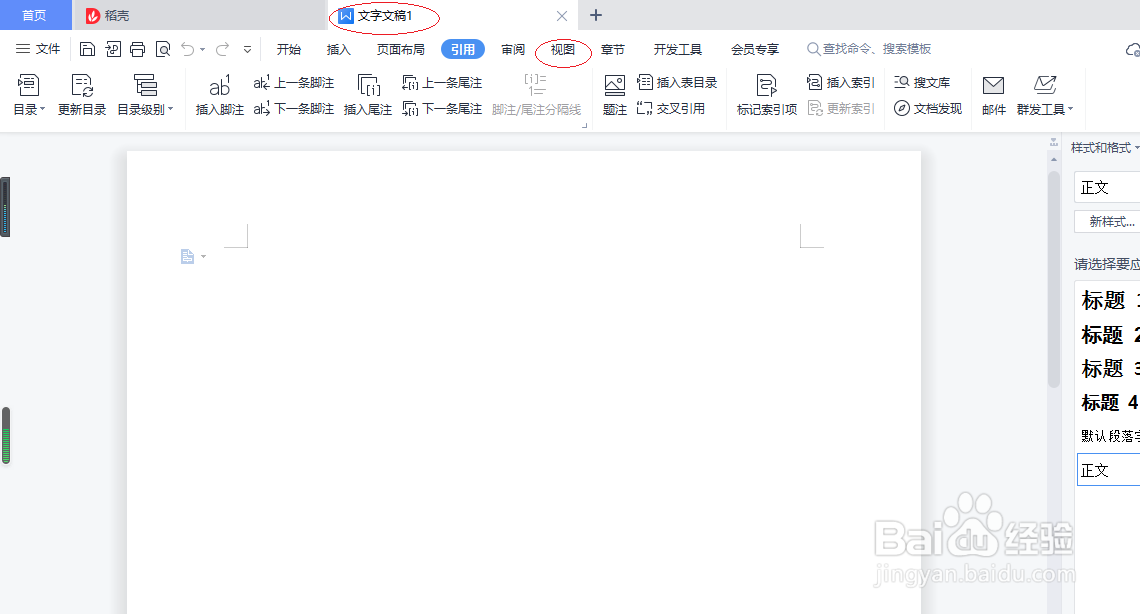
Task: Open the 目录 (Table of Contents) dropdown
Action: click(x=28, y=94)
